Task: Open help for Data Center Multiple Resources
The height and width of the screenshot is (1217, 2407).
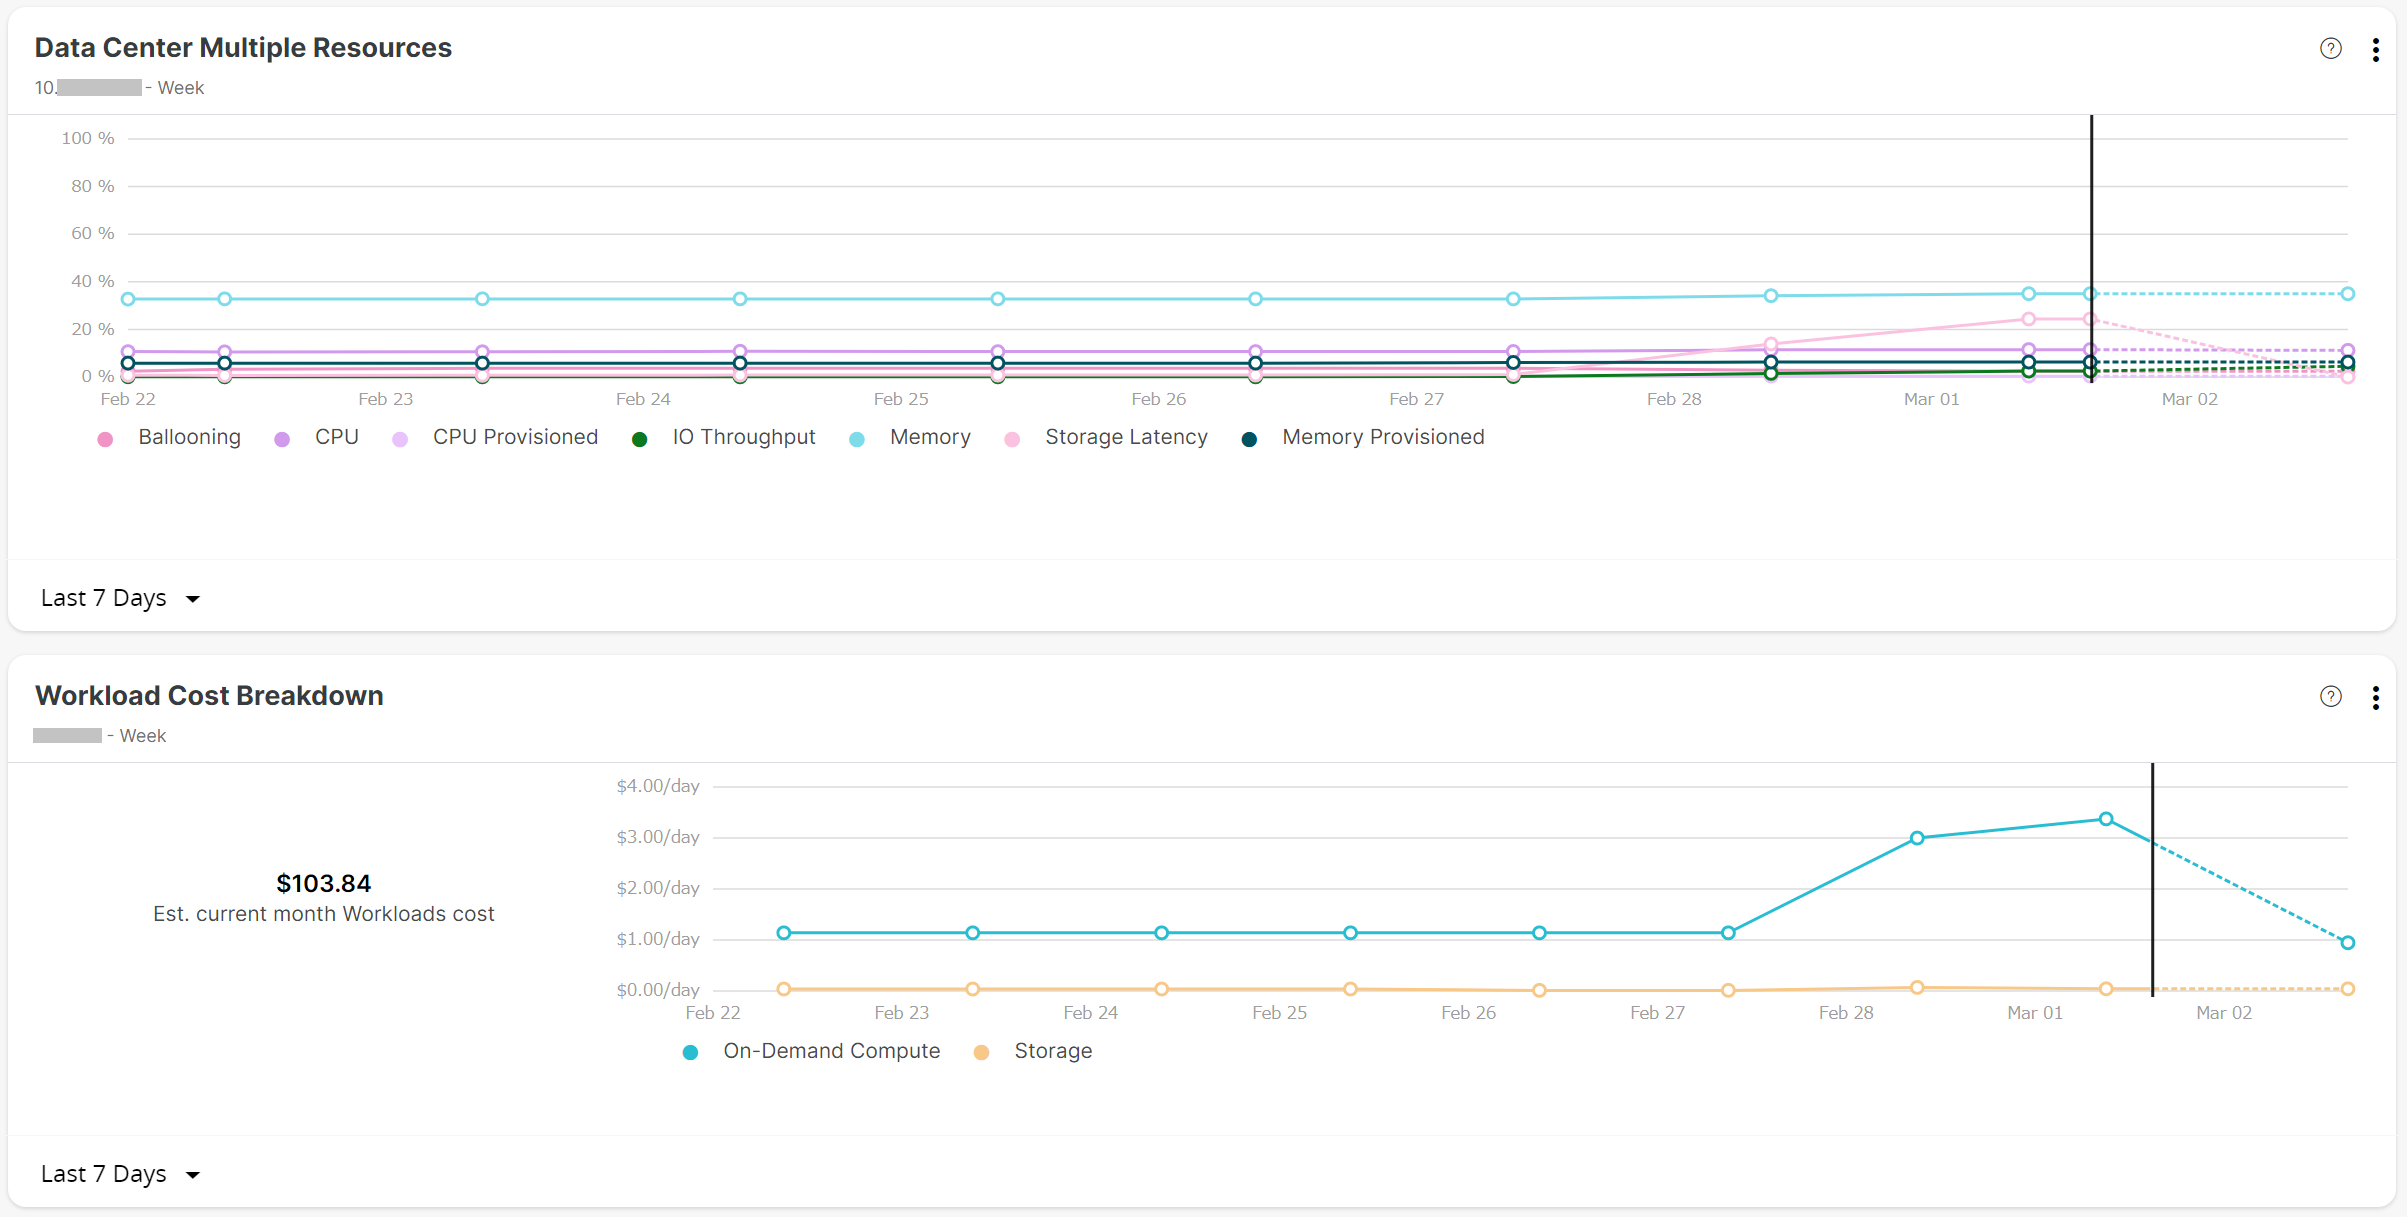Action: coord(2330,49)
